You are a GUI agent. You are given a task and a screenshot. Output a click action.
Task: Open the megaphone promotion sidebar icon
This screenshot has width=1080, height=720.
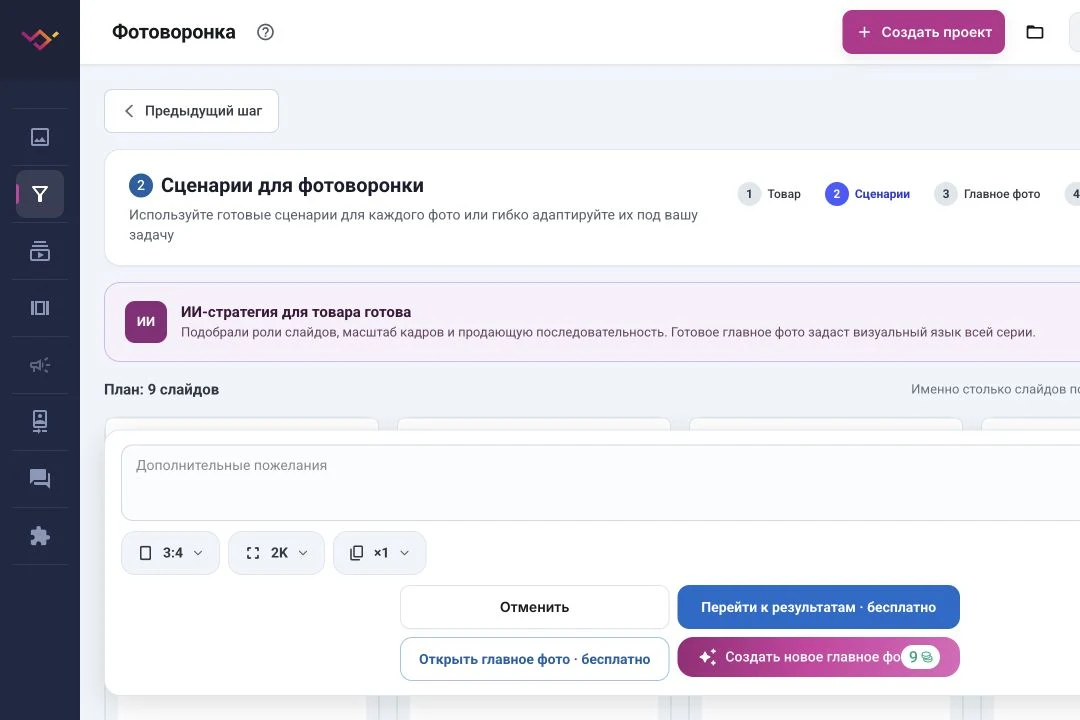tap(40, 365)
